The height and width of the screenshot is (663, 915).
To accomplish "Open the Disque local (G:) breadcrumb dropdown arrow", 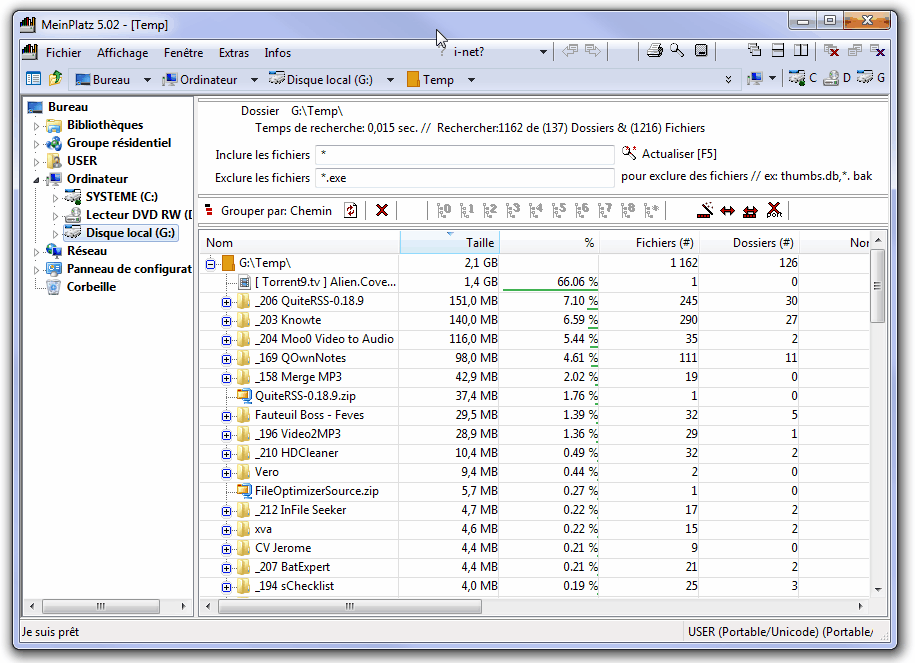I will coord(390,79).
